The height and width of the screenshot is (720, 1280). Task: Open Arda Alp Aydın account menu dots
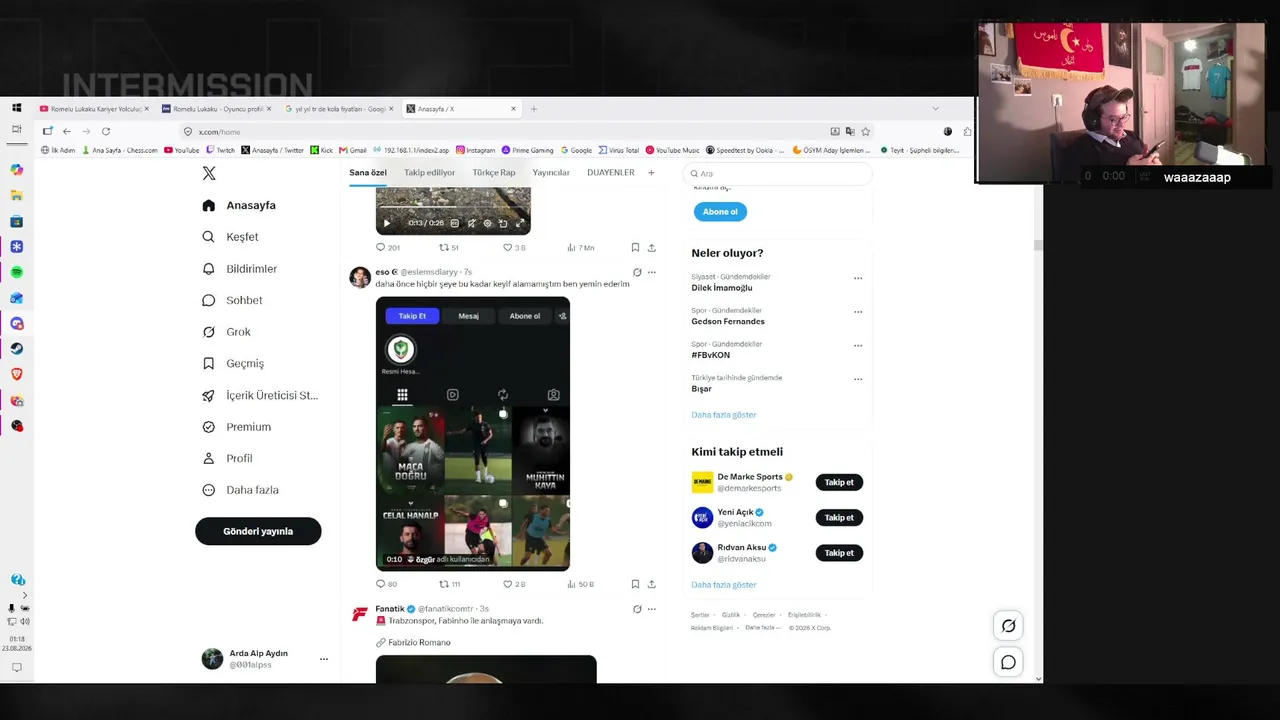(x=323, y=659)
